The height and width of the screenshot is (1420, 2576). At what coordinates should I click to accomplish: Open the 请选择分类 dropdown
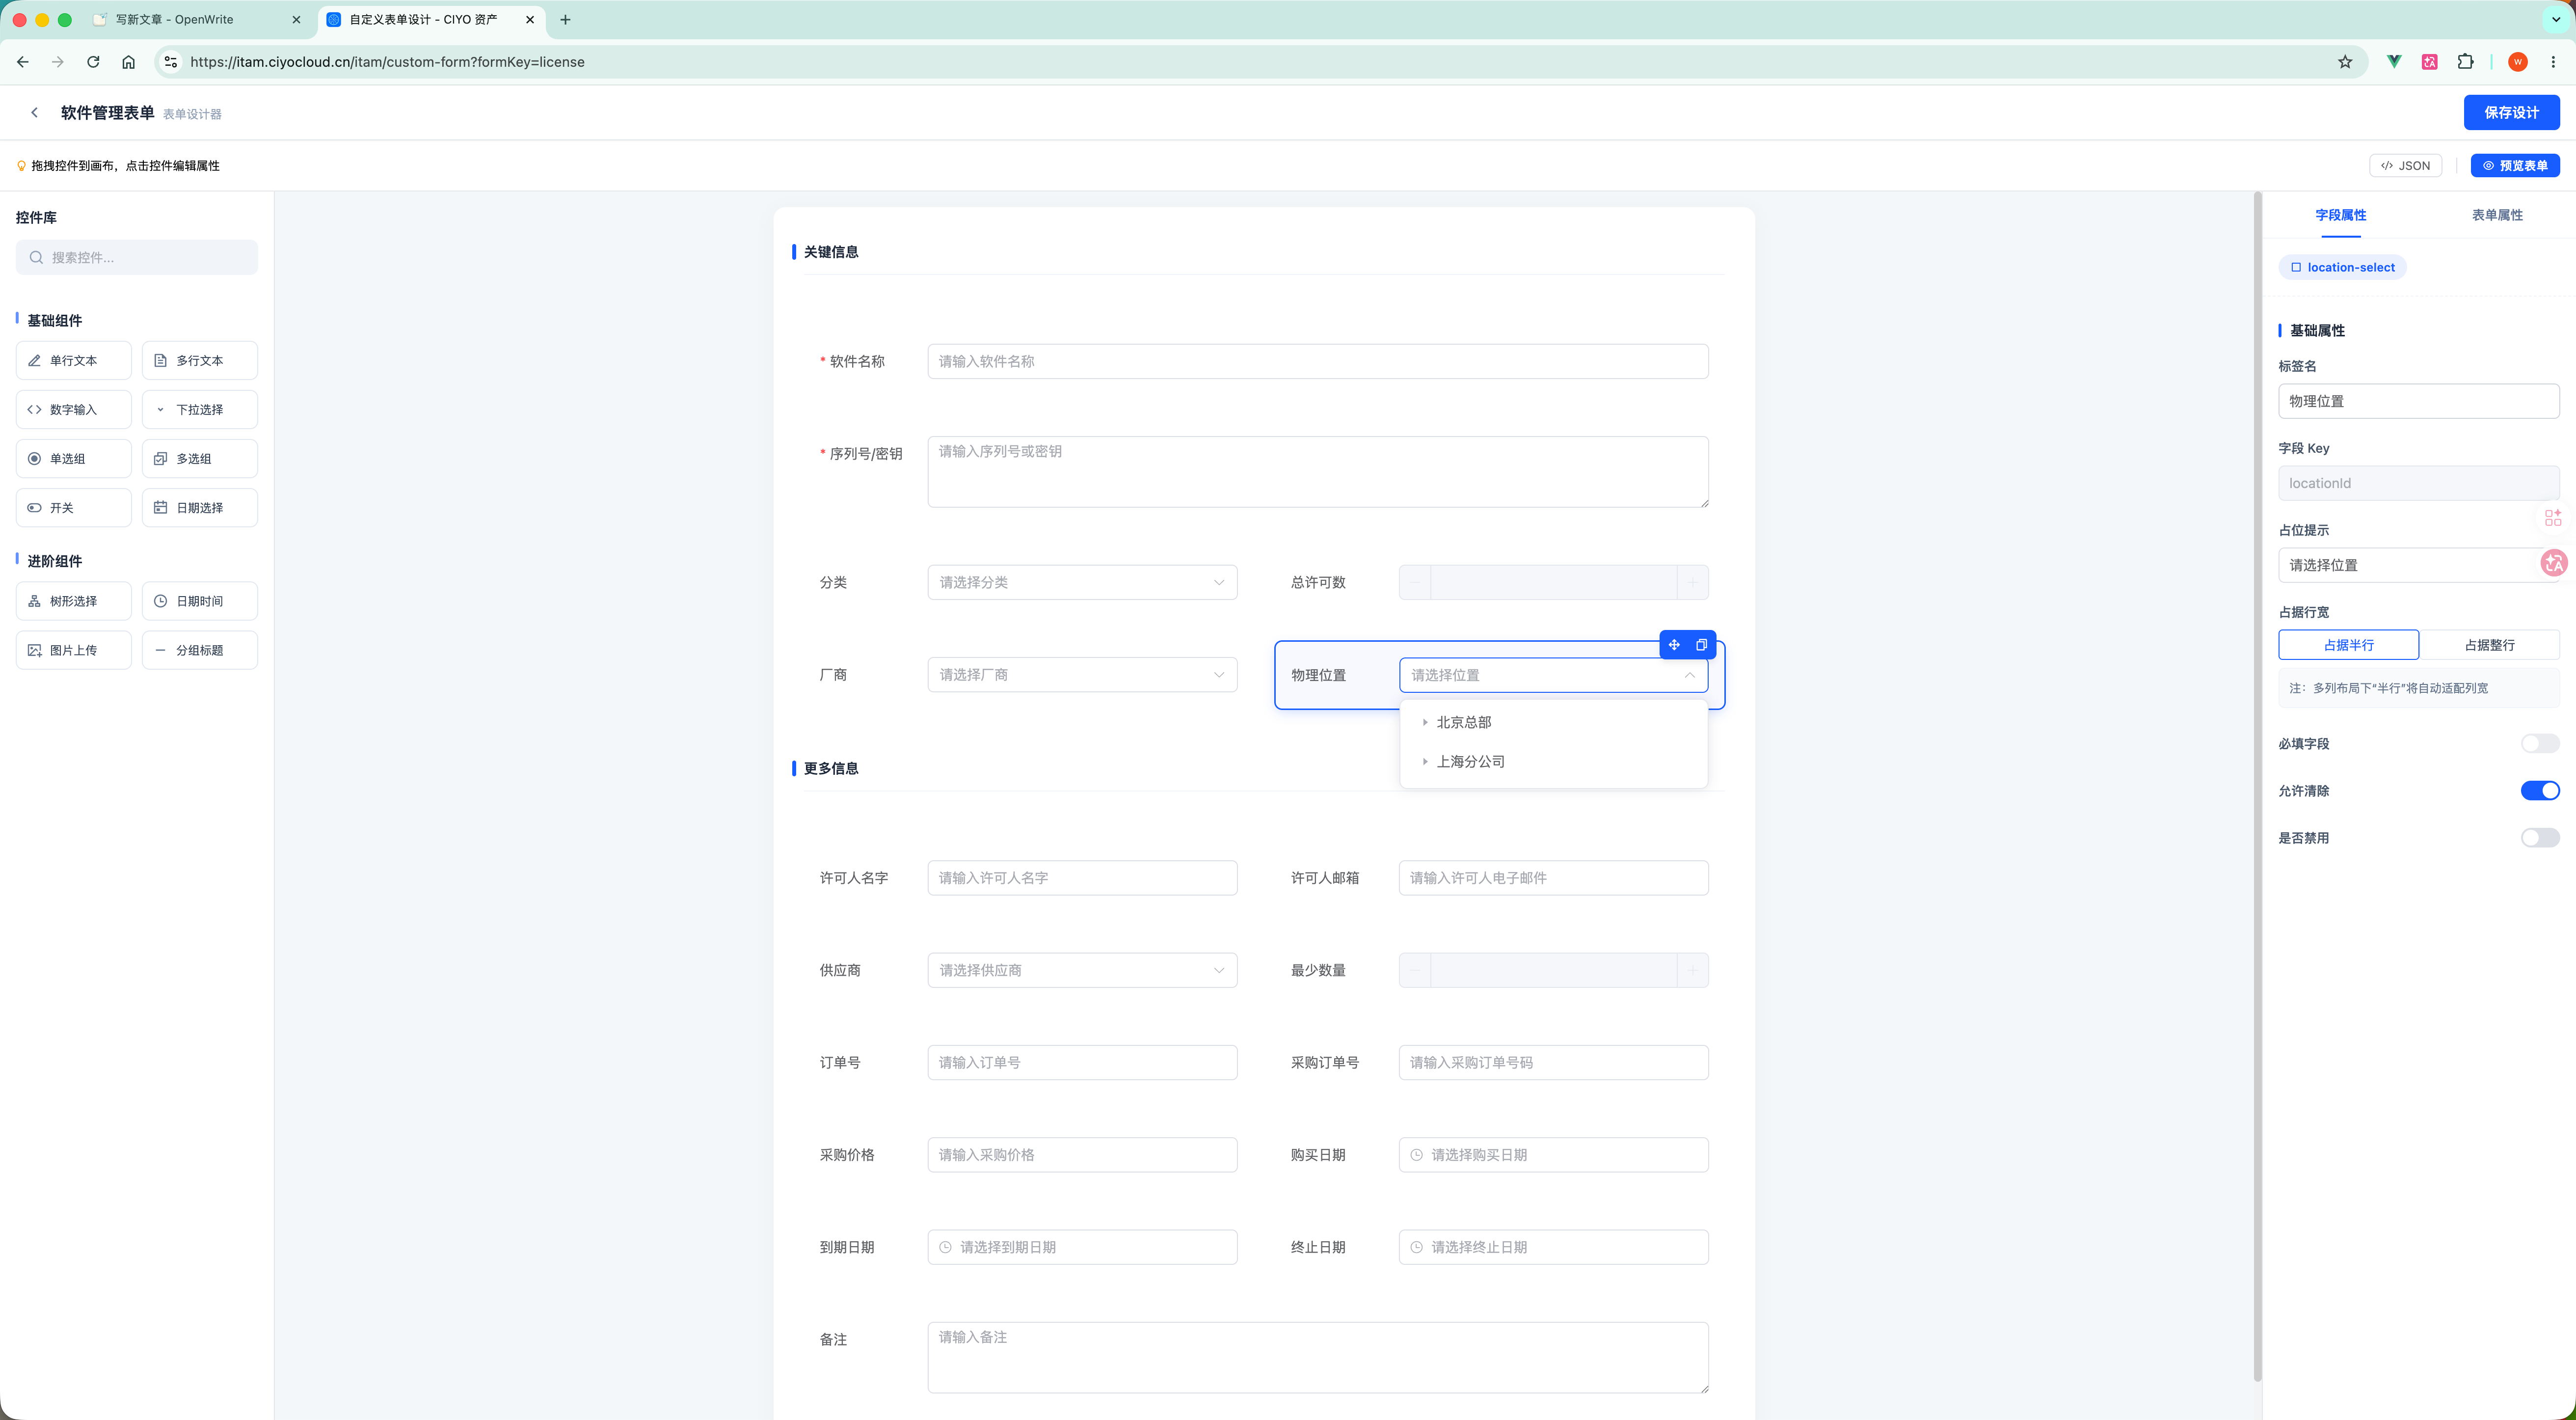(1082, 582)
